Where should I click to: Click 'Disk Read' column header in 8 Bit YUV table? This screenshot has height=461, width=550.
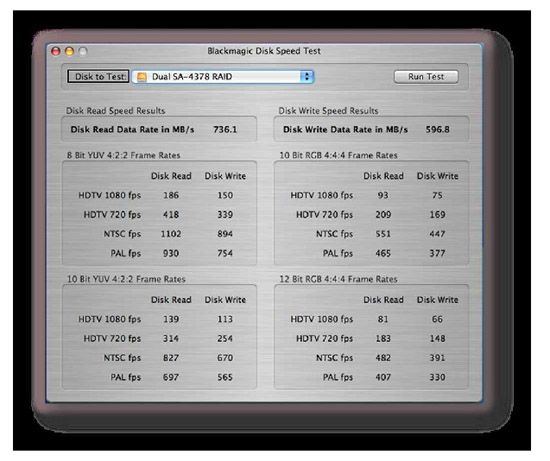click(x=171, y=176)
